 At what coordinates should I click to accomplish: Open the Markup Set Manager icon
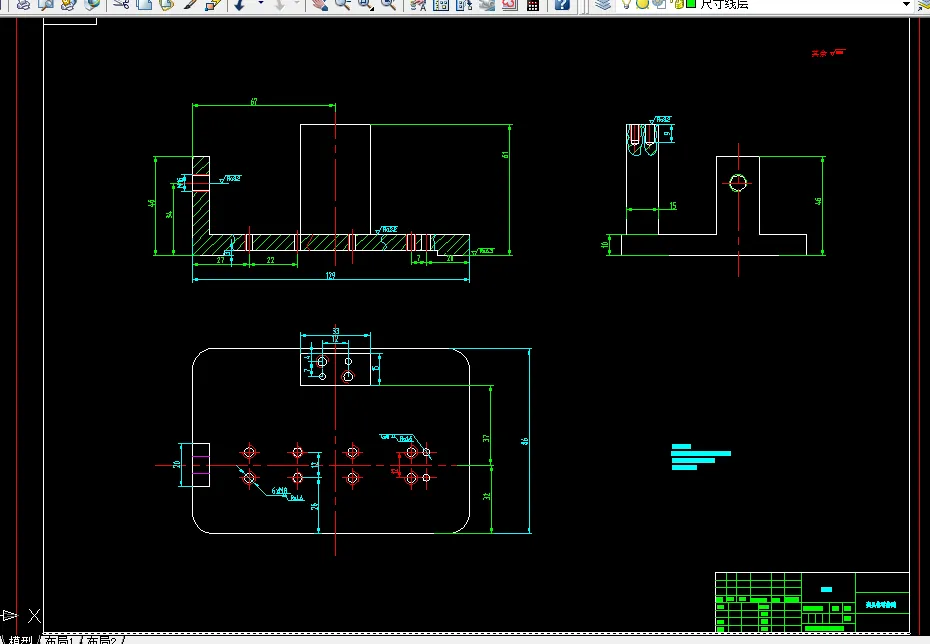(510, 5)
